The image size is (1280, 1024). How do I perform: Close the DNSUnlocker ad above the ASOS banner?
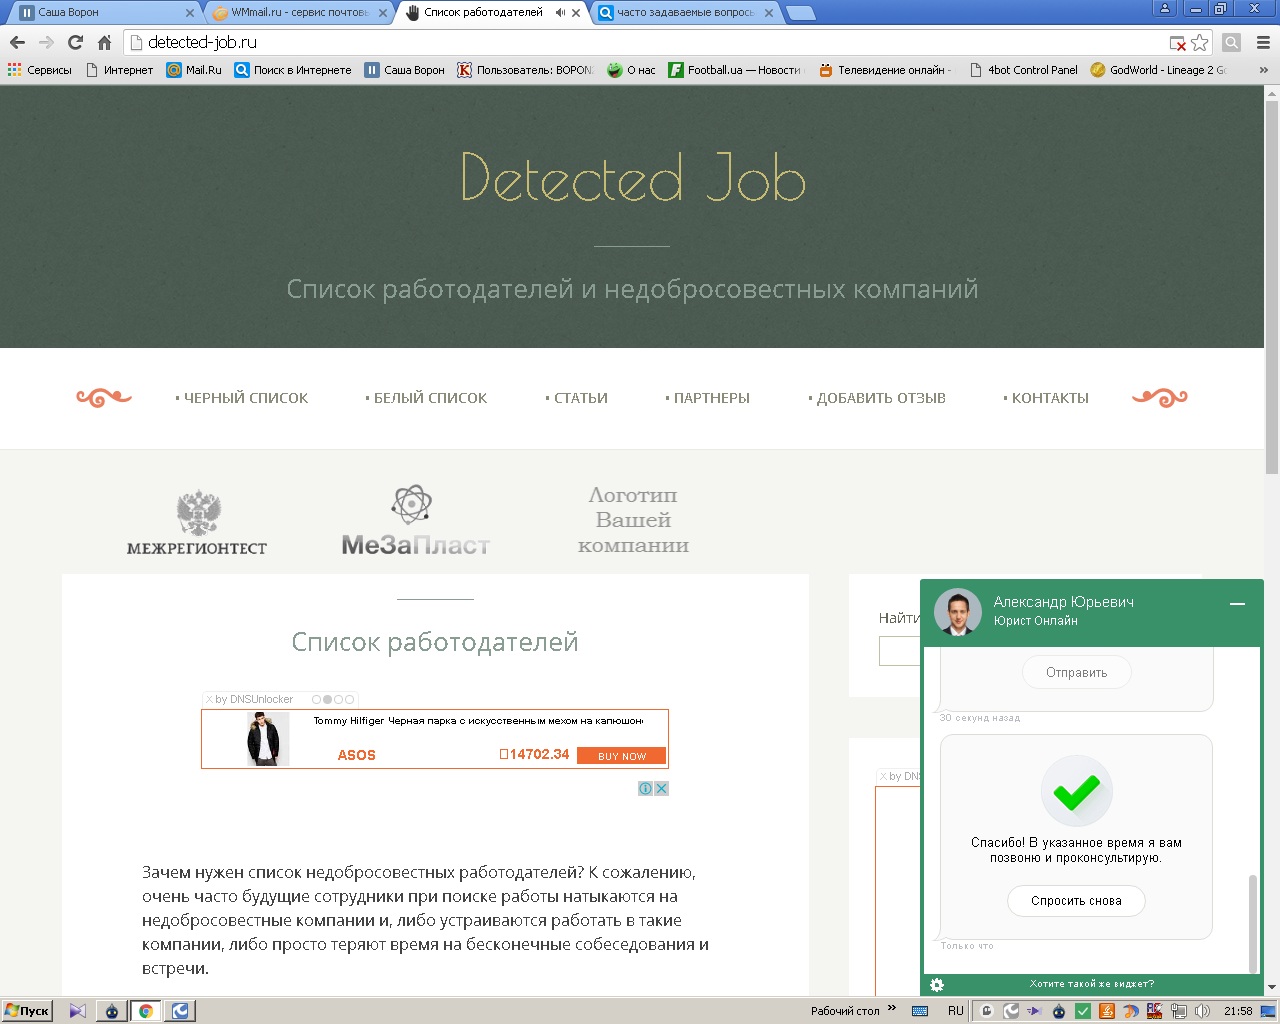click(x=209, y=699)
